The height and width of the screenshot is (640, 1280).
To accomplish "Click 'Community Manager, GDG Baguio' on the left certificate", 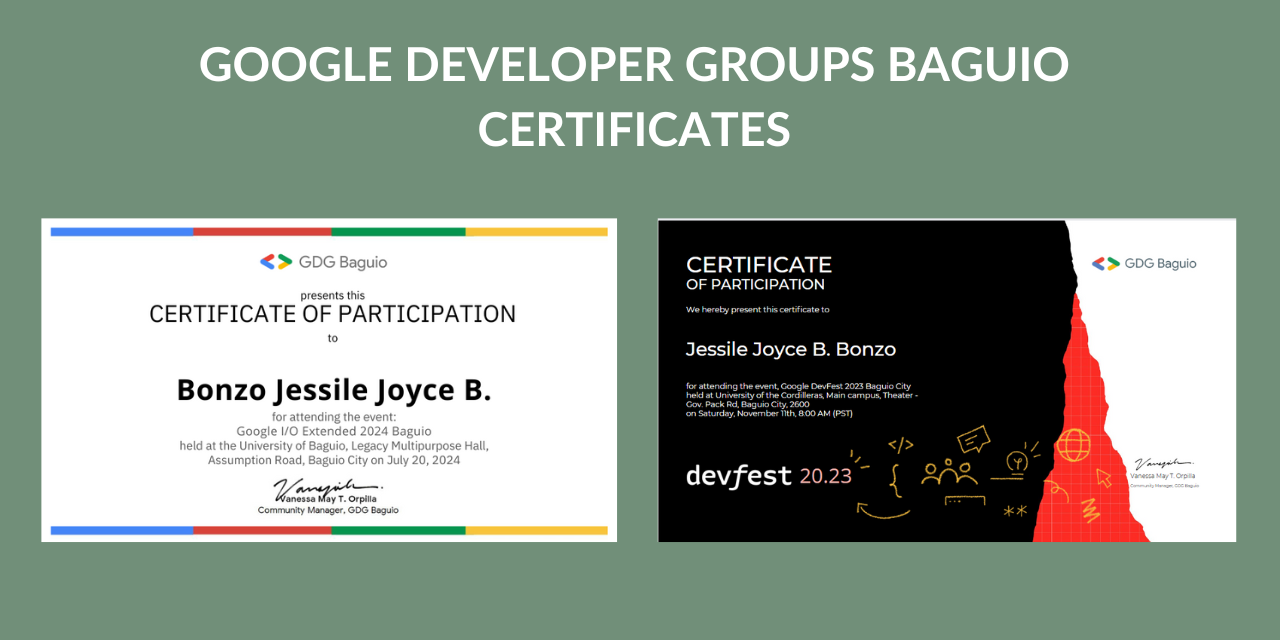I will (328, 510).
